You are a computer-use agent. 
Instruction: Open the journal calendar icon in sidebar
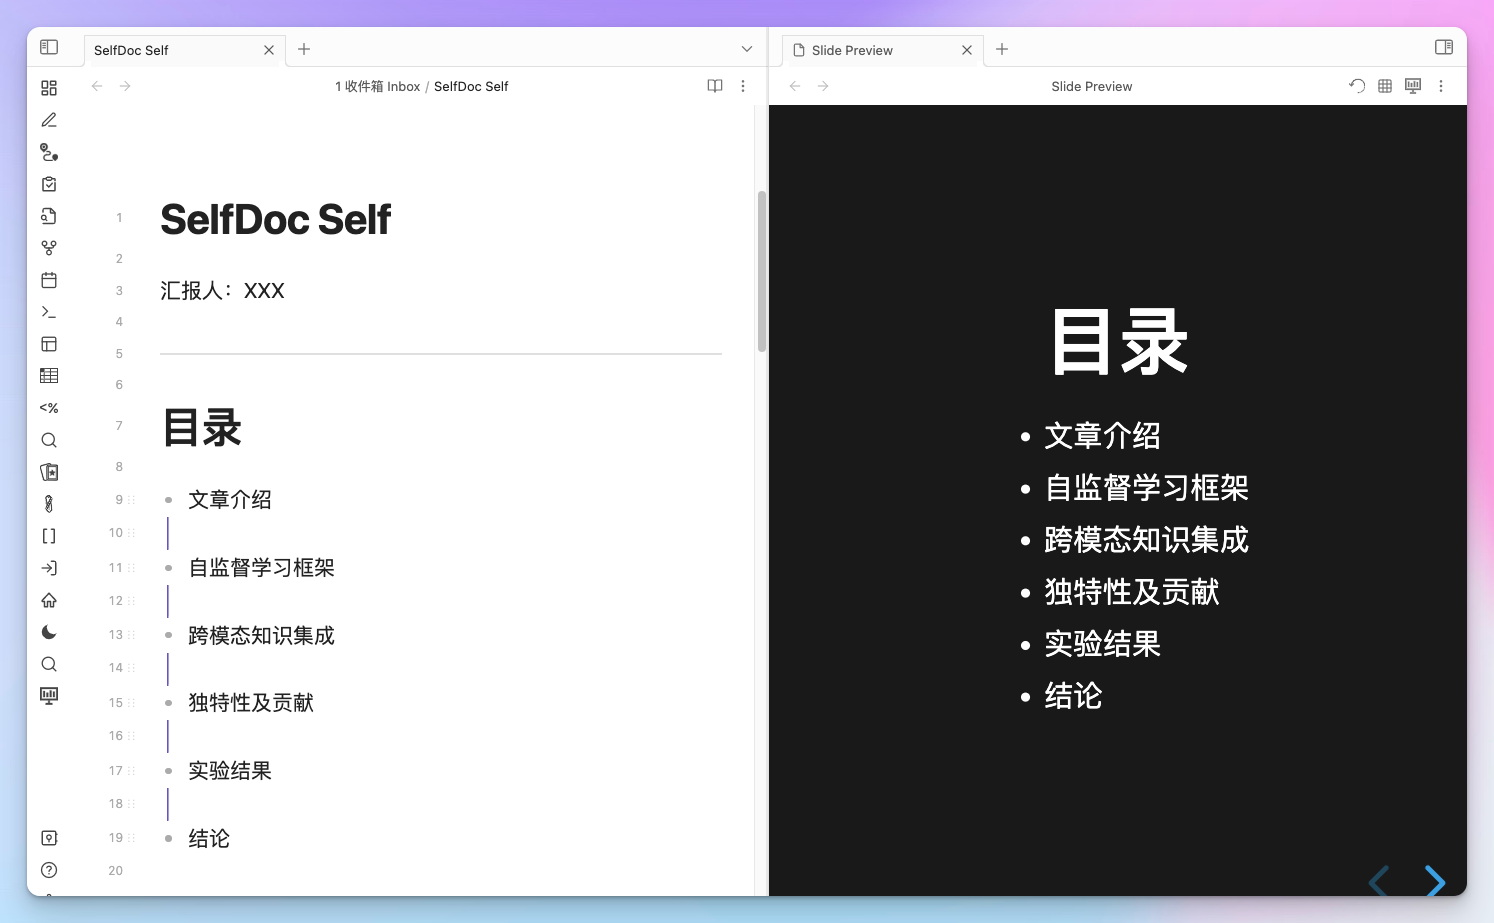pyautogui.click(x=49, y=280)
